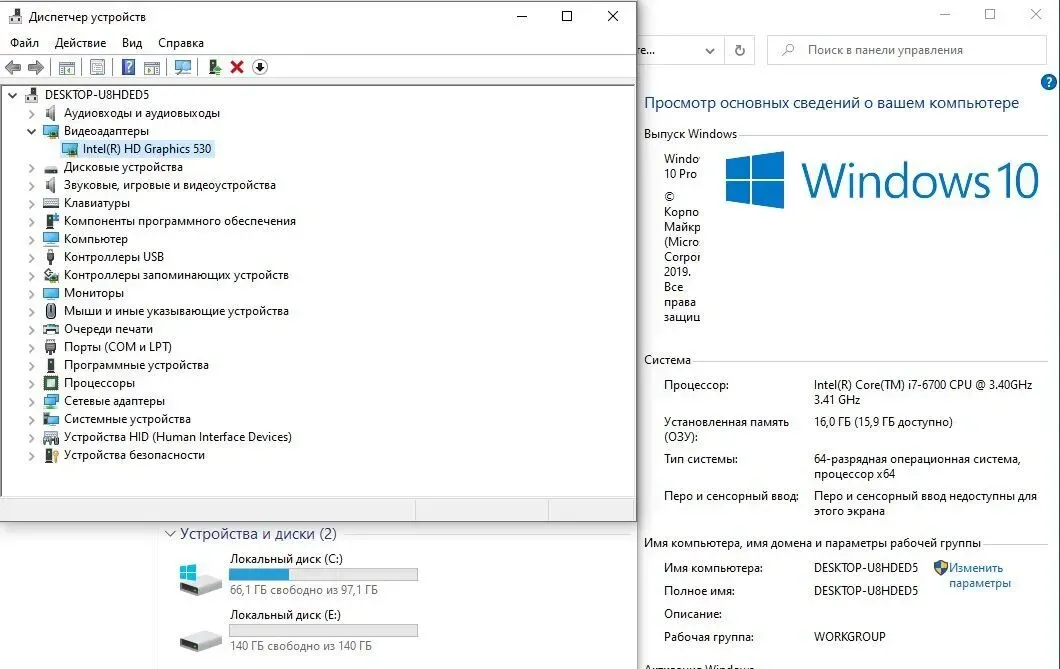Image resolution: width=1060 pixels, height=669 pixels.
Task: Collapse the Видеоадаптеры category
Action: tap(32, 131)
